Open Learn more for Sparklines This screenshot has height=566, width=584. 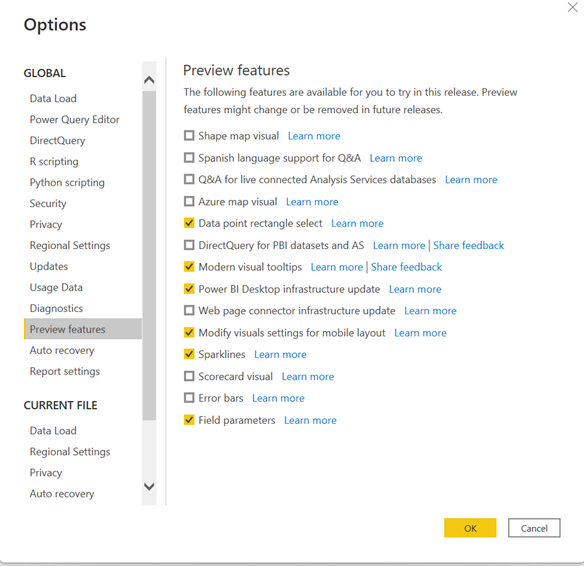pyautogui.click(x=280, y=354)
